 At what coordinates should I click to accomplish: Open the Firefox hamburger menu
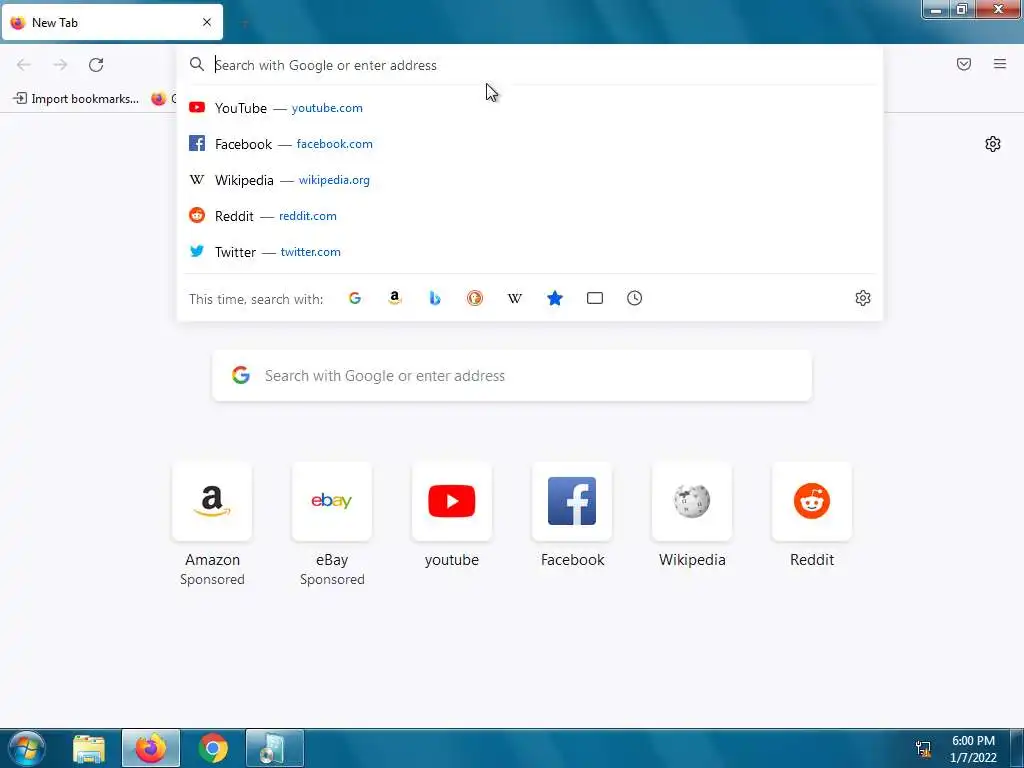coord(1000,64)
